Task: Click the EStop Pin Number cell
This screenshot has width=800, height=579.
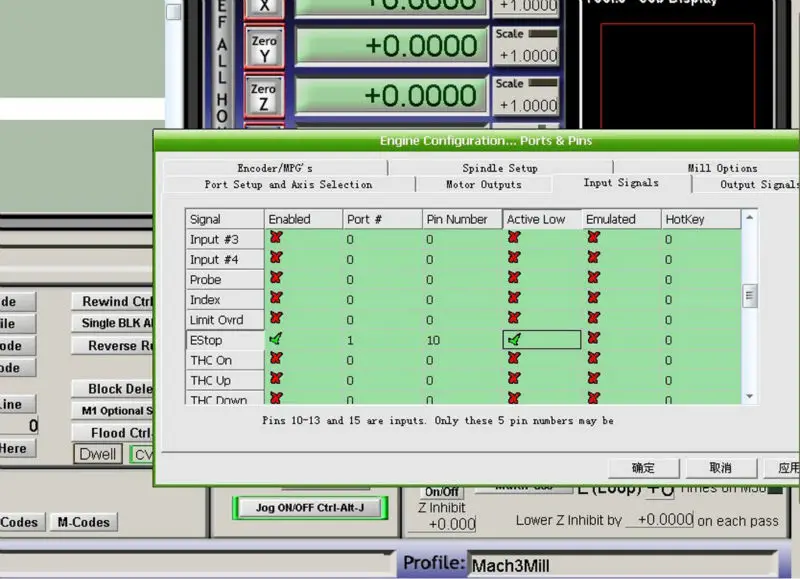Action: coord(462,340)
